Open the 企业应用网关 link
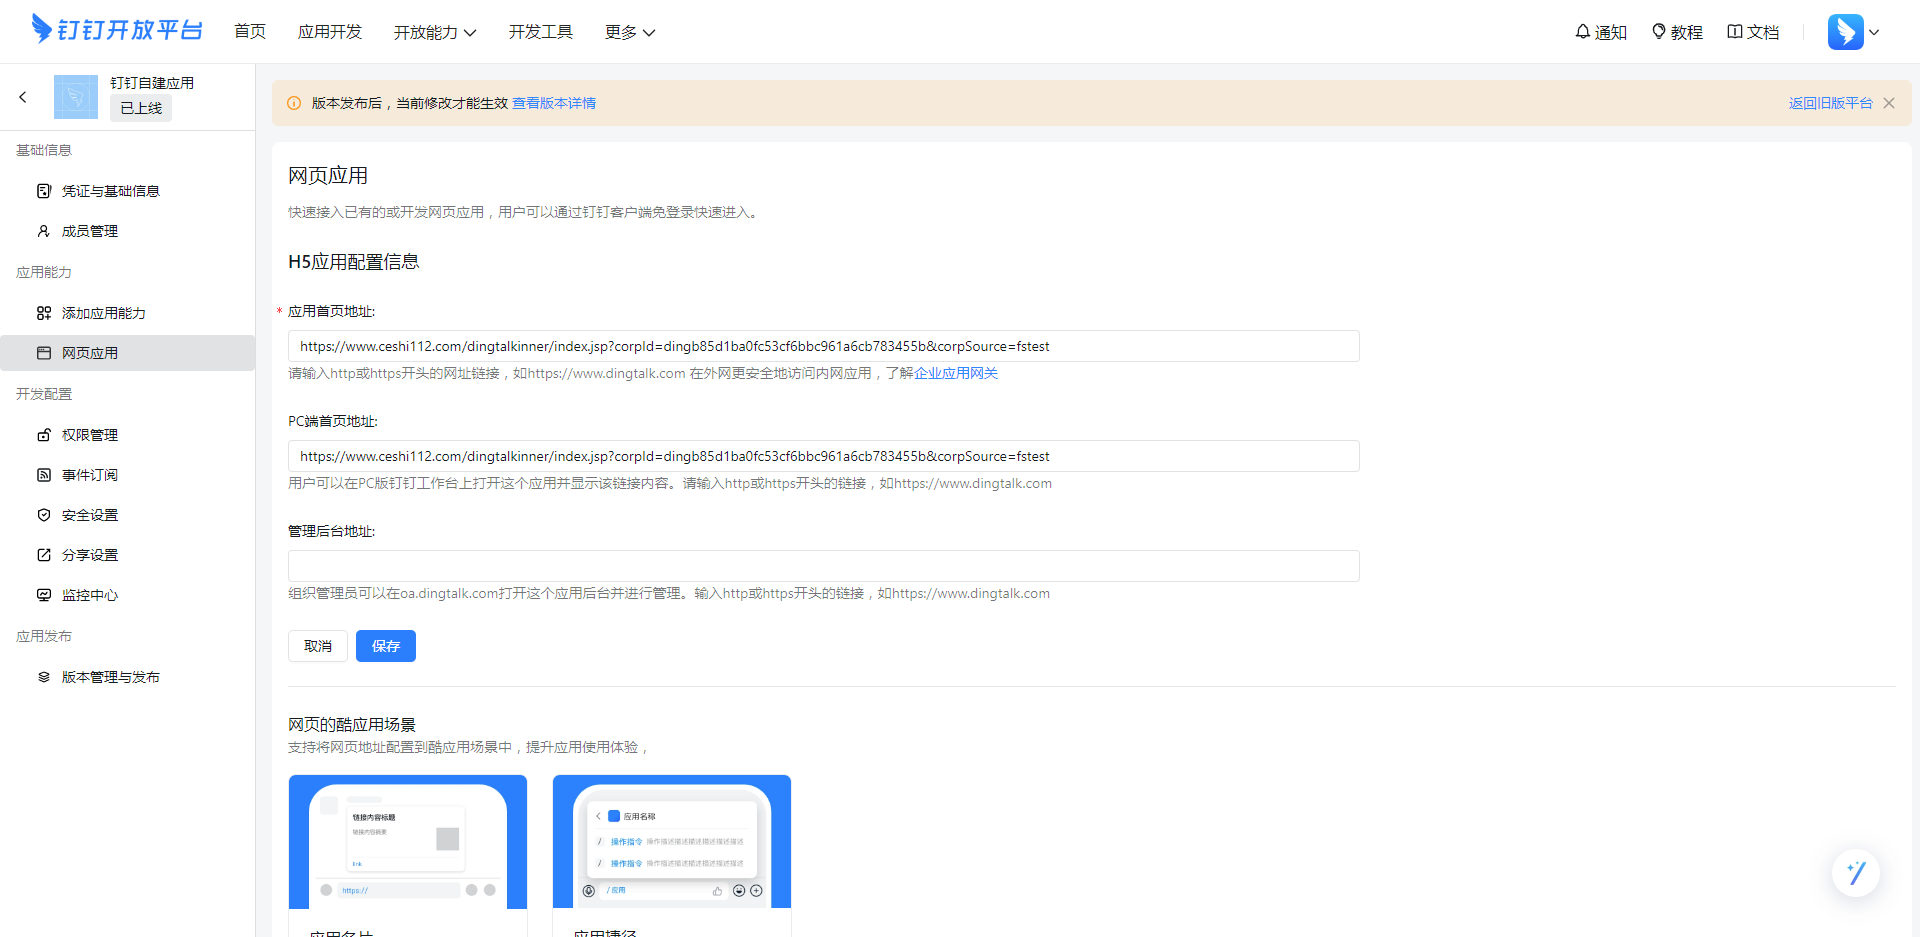 [x=956, y=373]
